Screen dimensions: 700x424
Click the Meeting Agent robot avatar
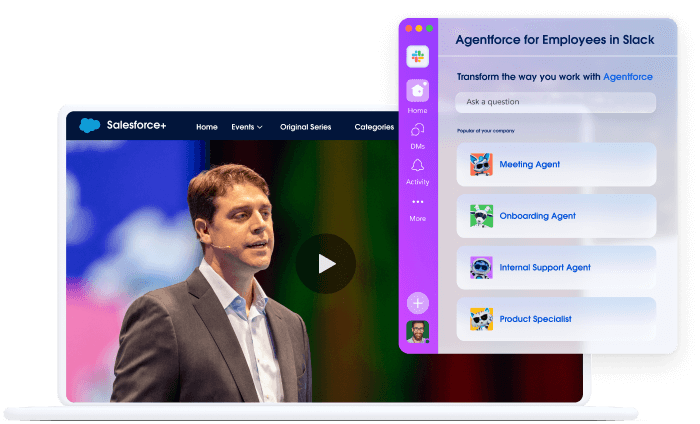481,164
